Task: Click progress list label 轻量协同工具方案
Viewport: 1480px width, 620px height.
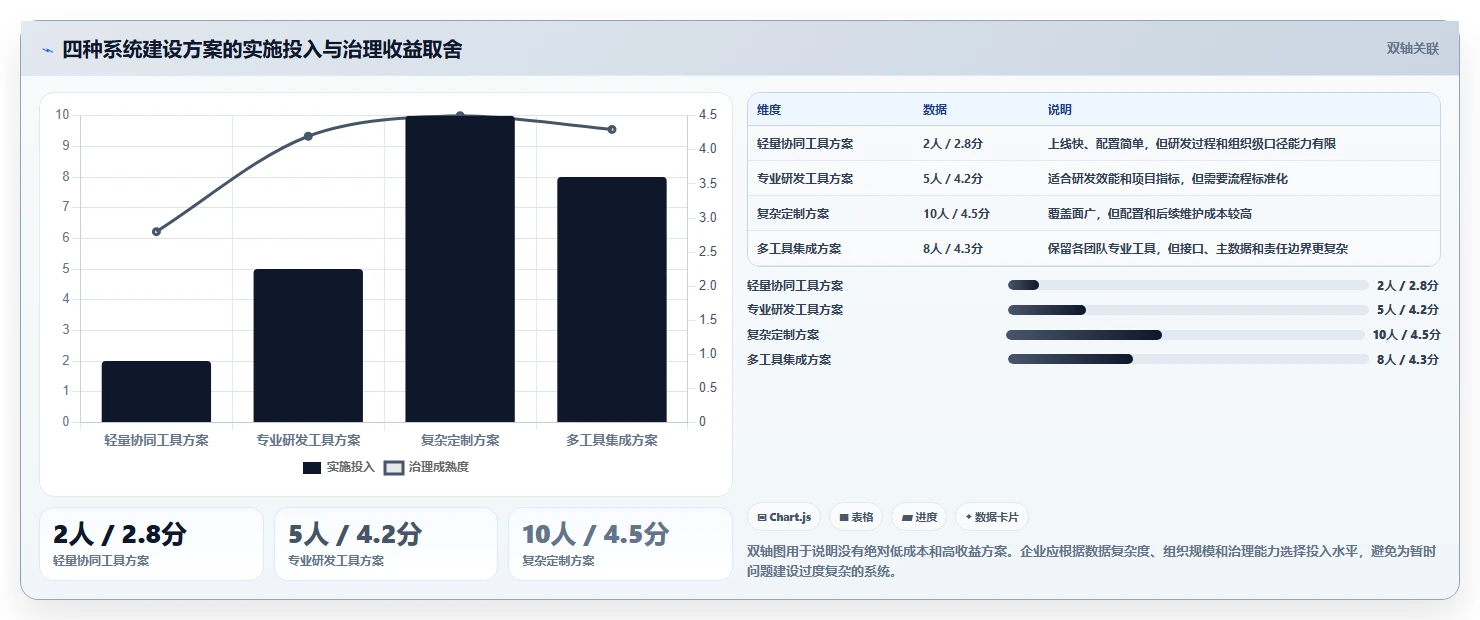Action: pyautogui.click(x=795, y=285)
